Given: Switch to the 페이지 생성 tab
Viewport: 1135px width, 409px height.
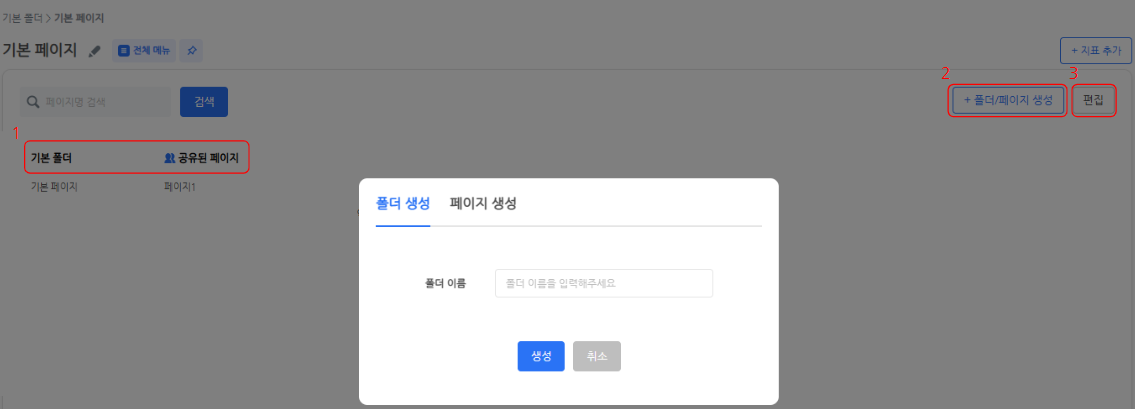Looking at the screenshot, I should tap(483, 203).
